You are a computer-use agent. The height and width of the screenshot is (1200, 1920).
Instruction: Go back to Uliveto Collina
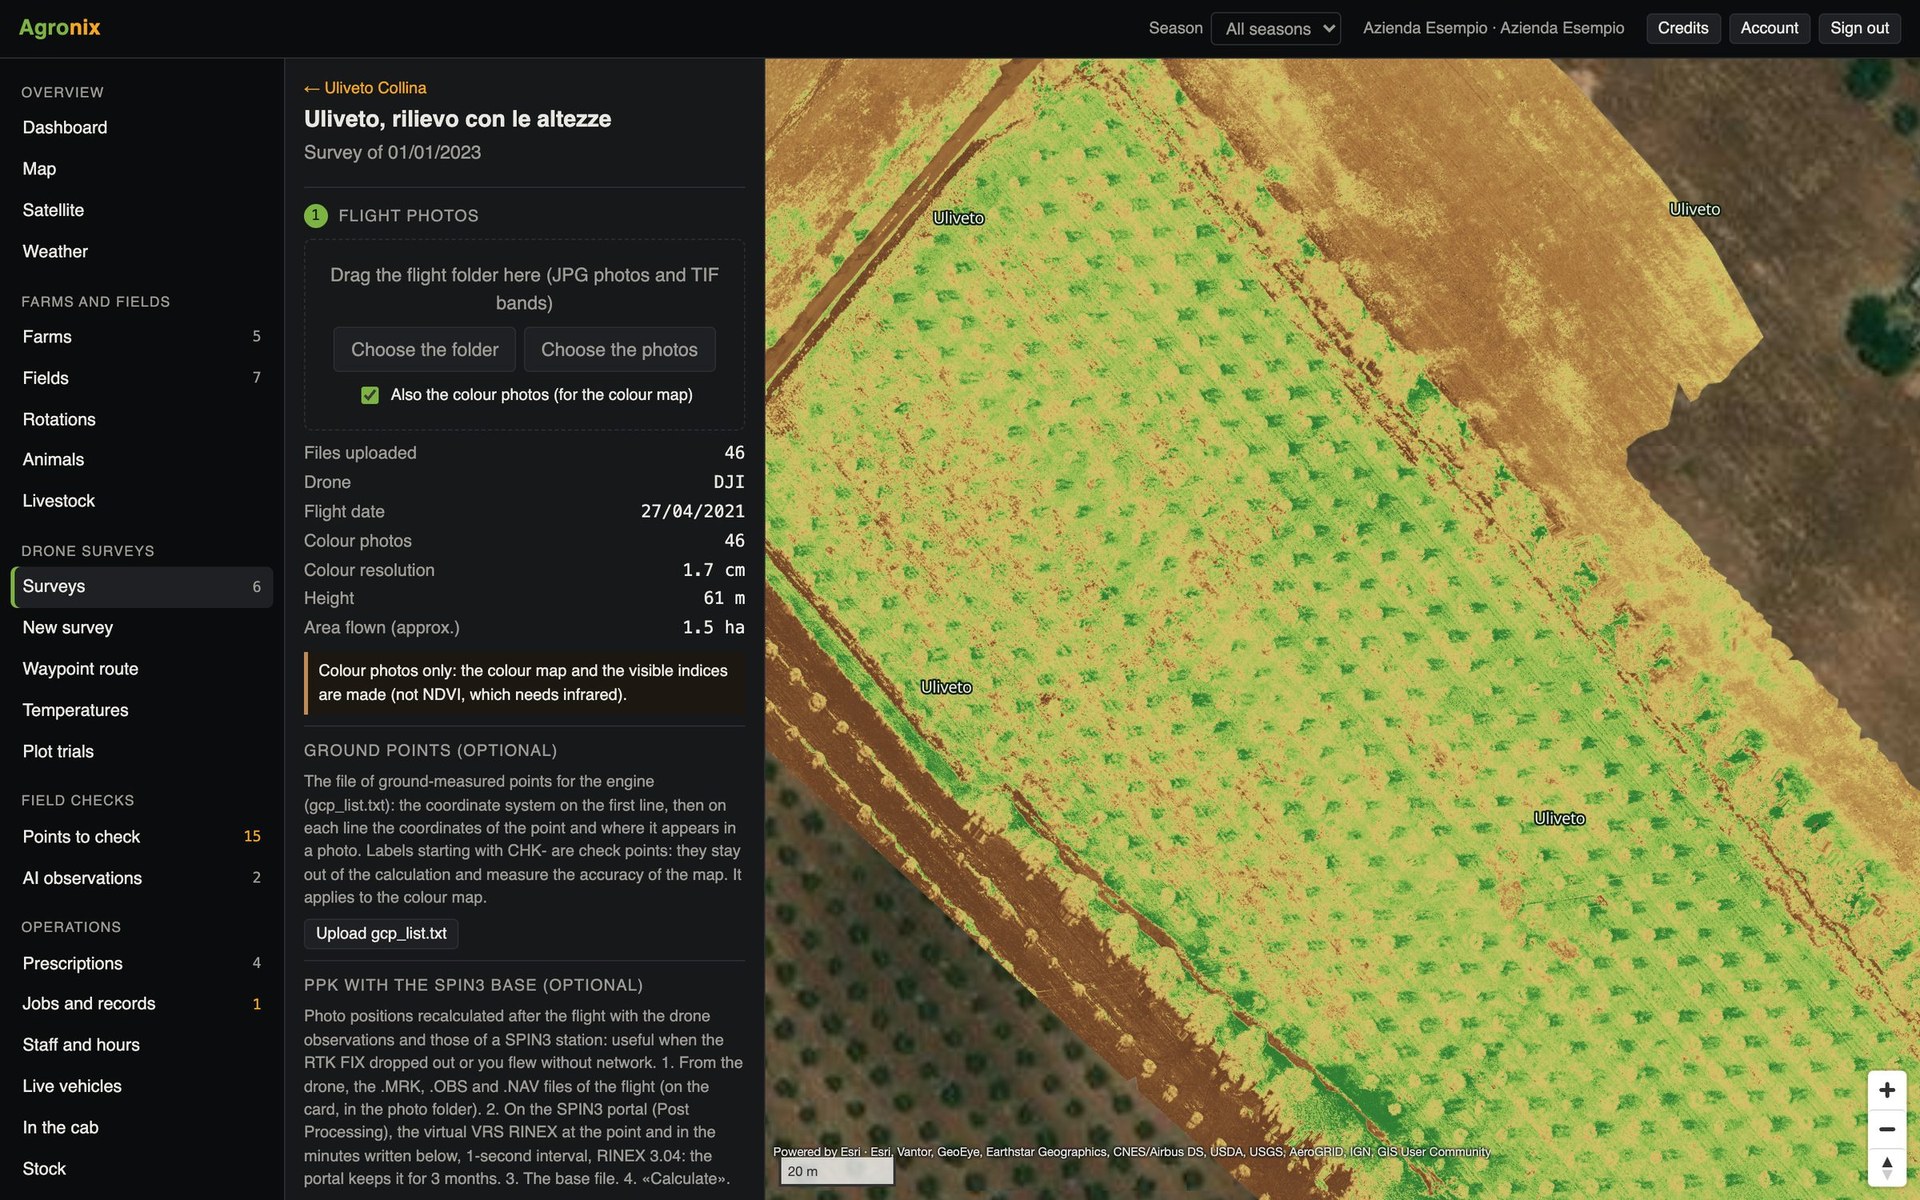tap(365, 88)
